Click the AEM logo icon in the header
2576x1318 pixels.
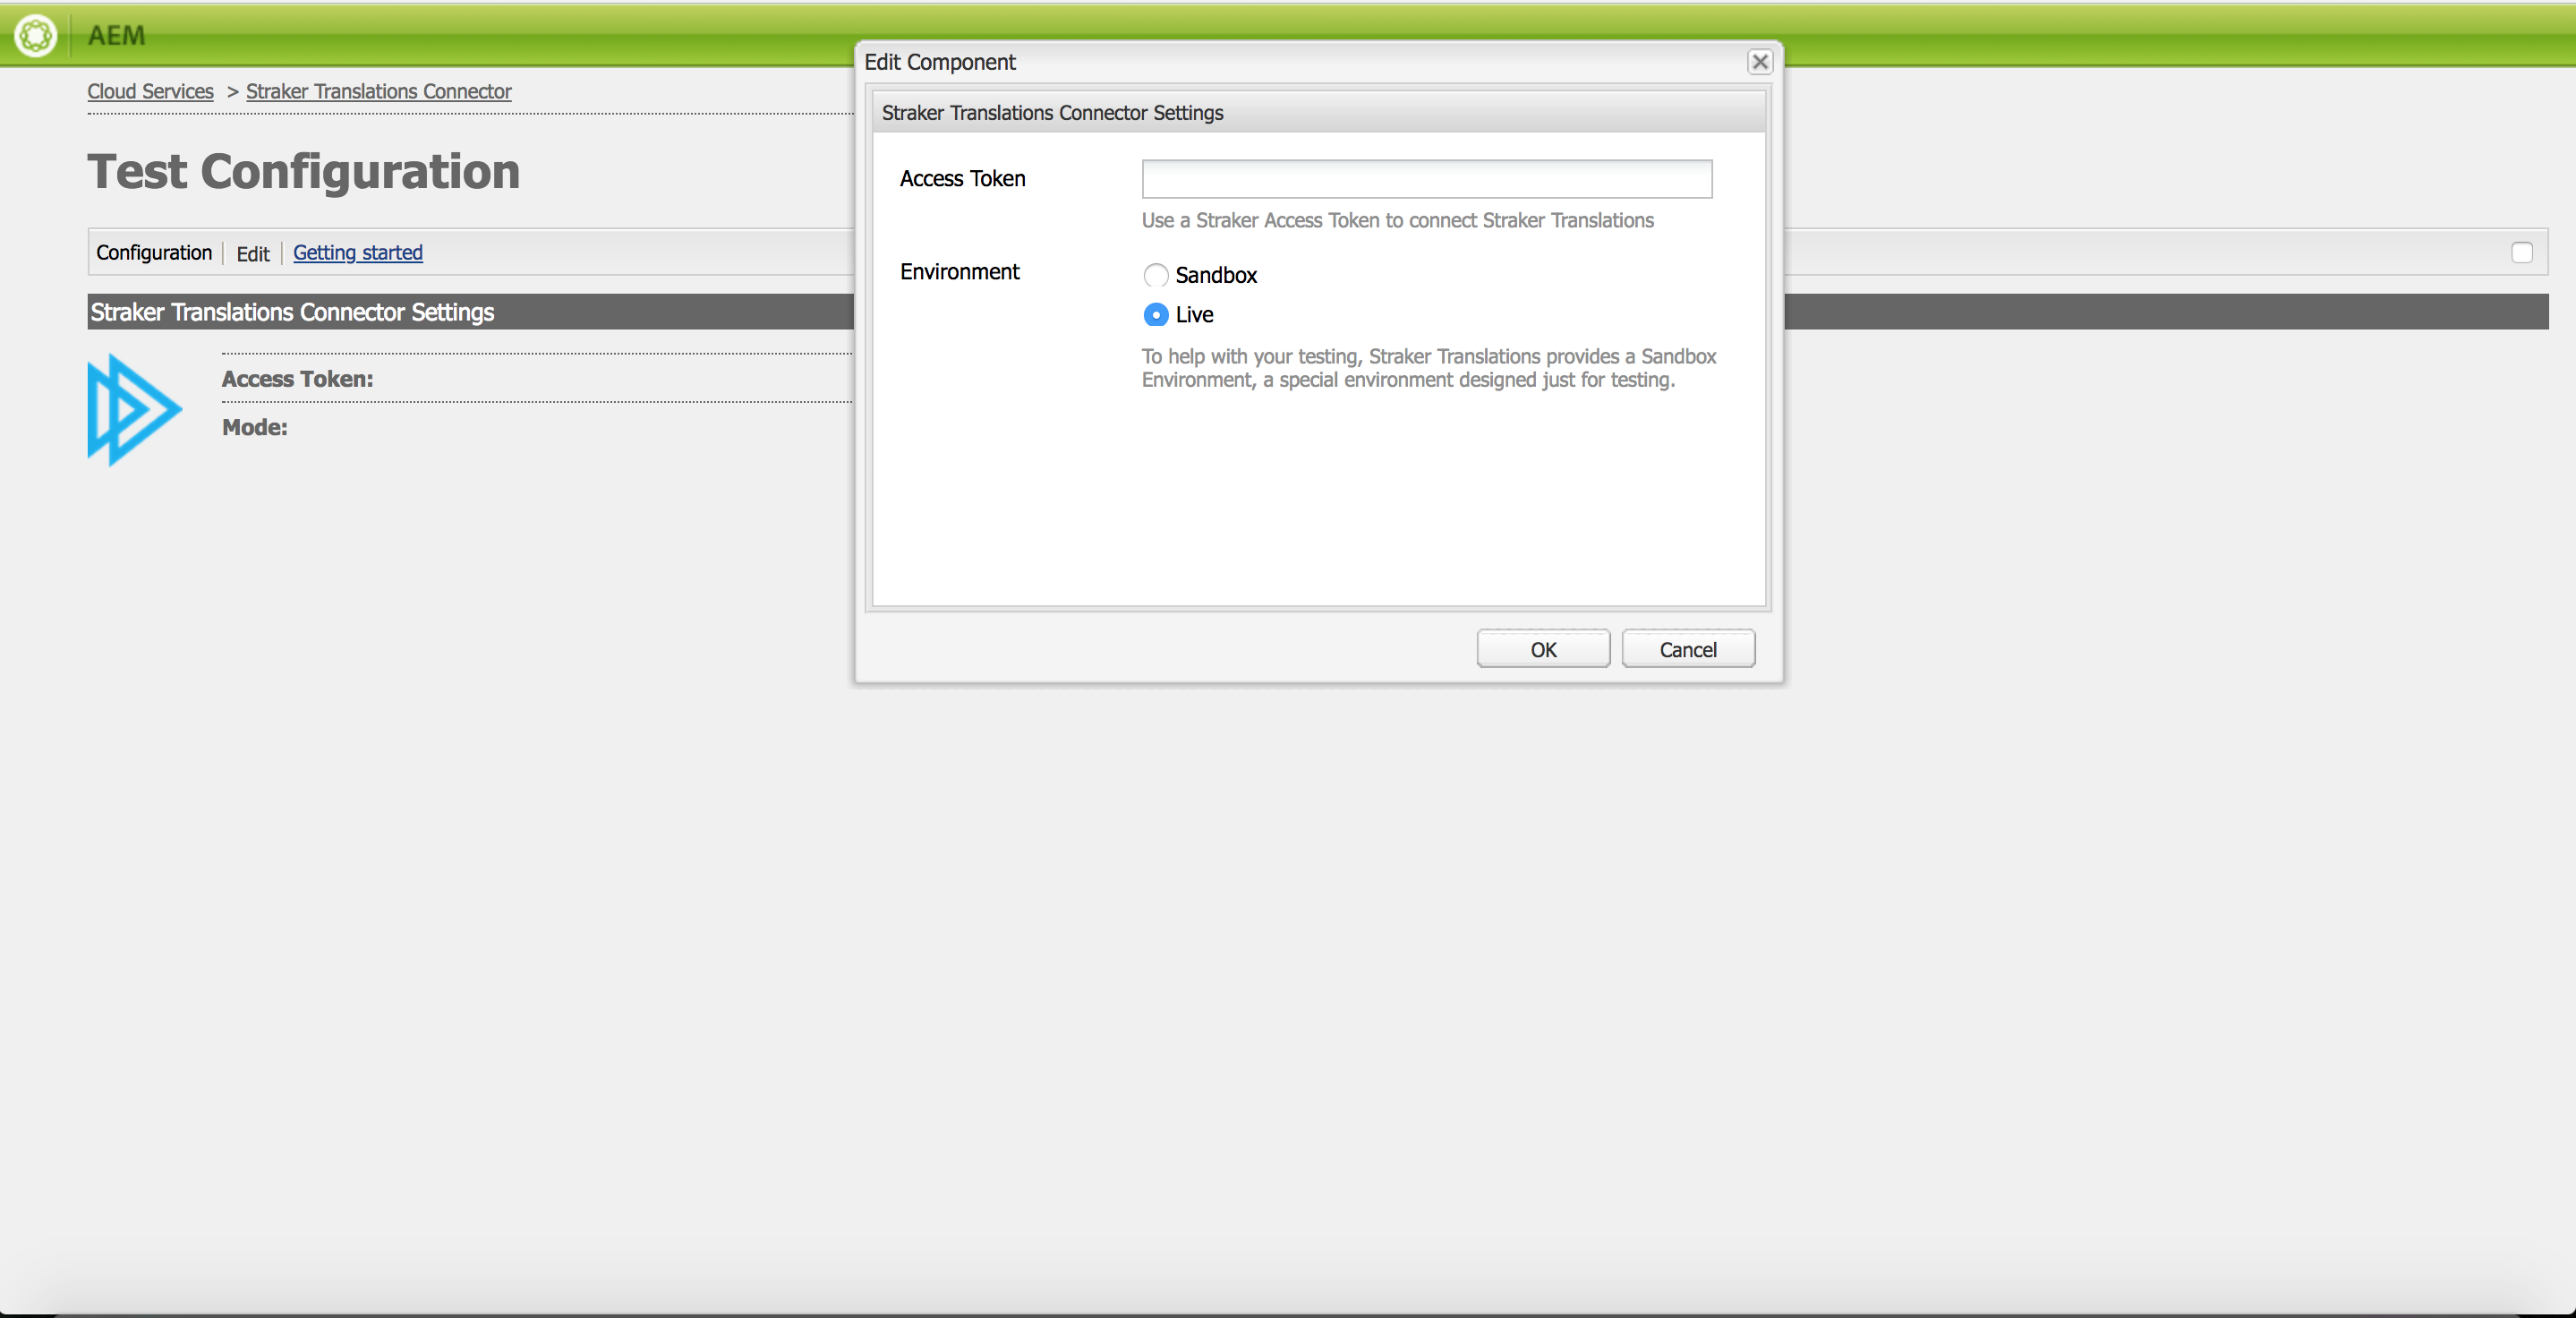[x=36, y=35]
